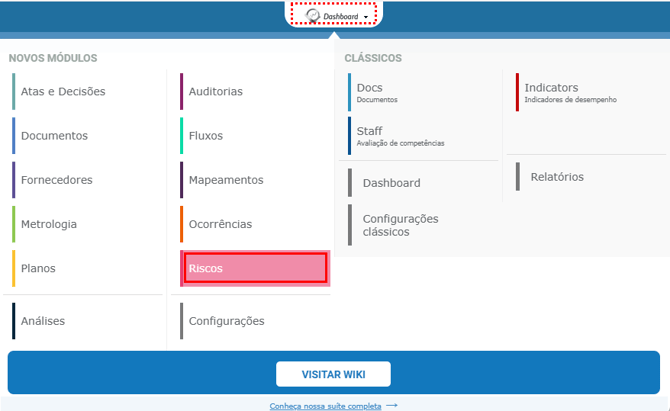The height and width of the screenshot is (411, 670).
Task: Open the Fluxos module
Action: click(x=206, y=136)
